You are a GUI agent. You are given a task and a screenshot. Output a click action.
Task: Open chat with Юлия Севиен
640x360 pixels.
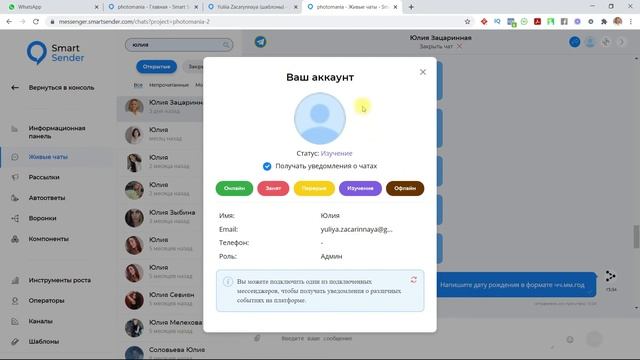(160, 299)
